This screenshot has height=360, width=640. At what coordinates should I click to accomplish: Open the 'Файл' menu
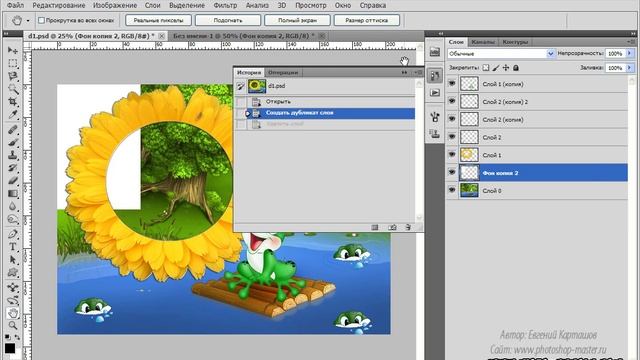16,5
